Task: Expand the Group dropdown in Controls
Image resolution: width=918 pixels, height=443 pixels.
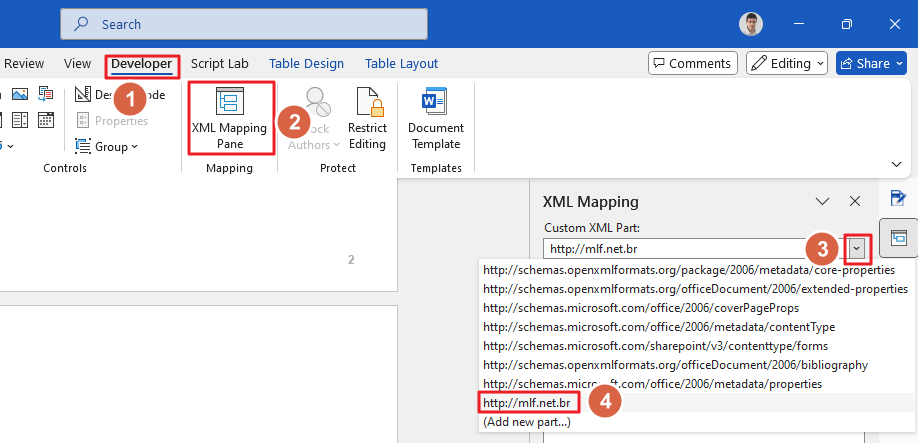Action: [107, 146]
